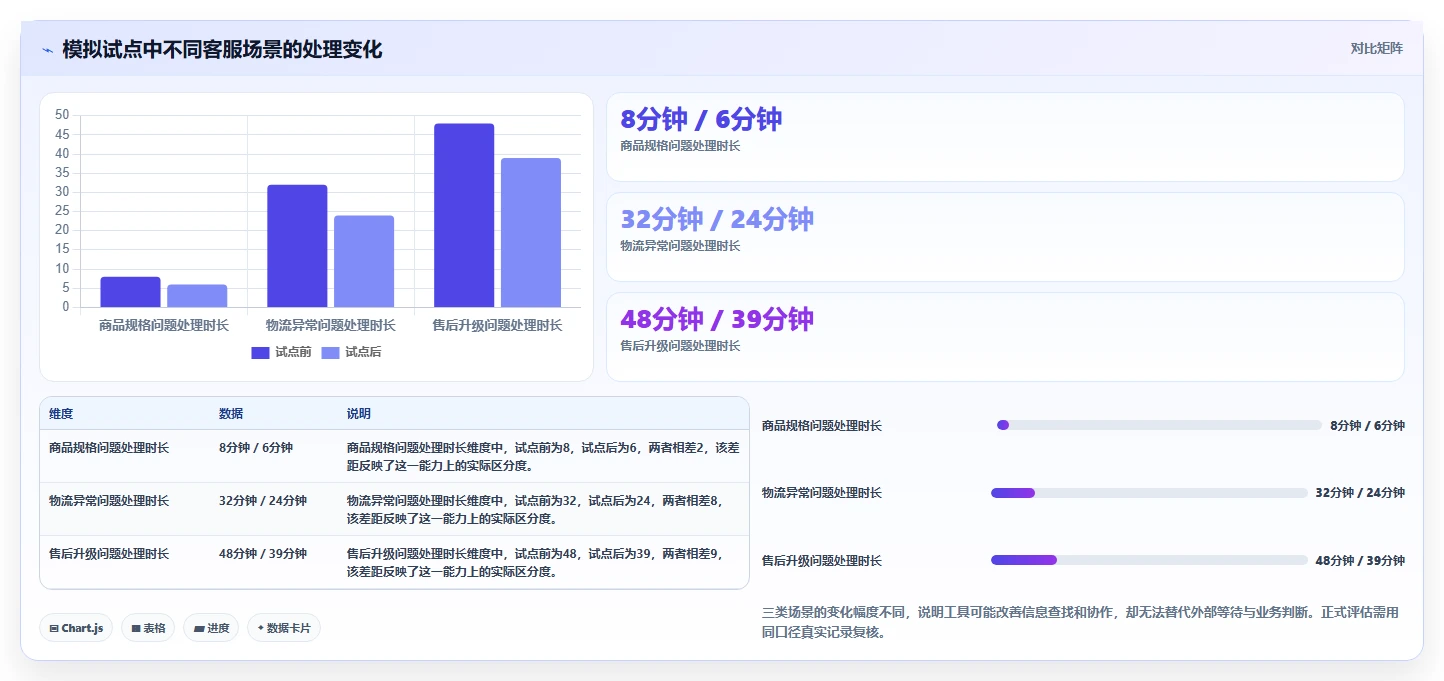The image size is (1444, 681).
Task: Toggle the 试点前 legend swatch
Action: [260, 352]
